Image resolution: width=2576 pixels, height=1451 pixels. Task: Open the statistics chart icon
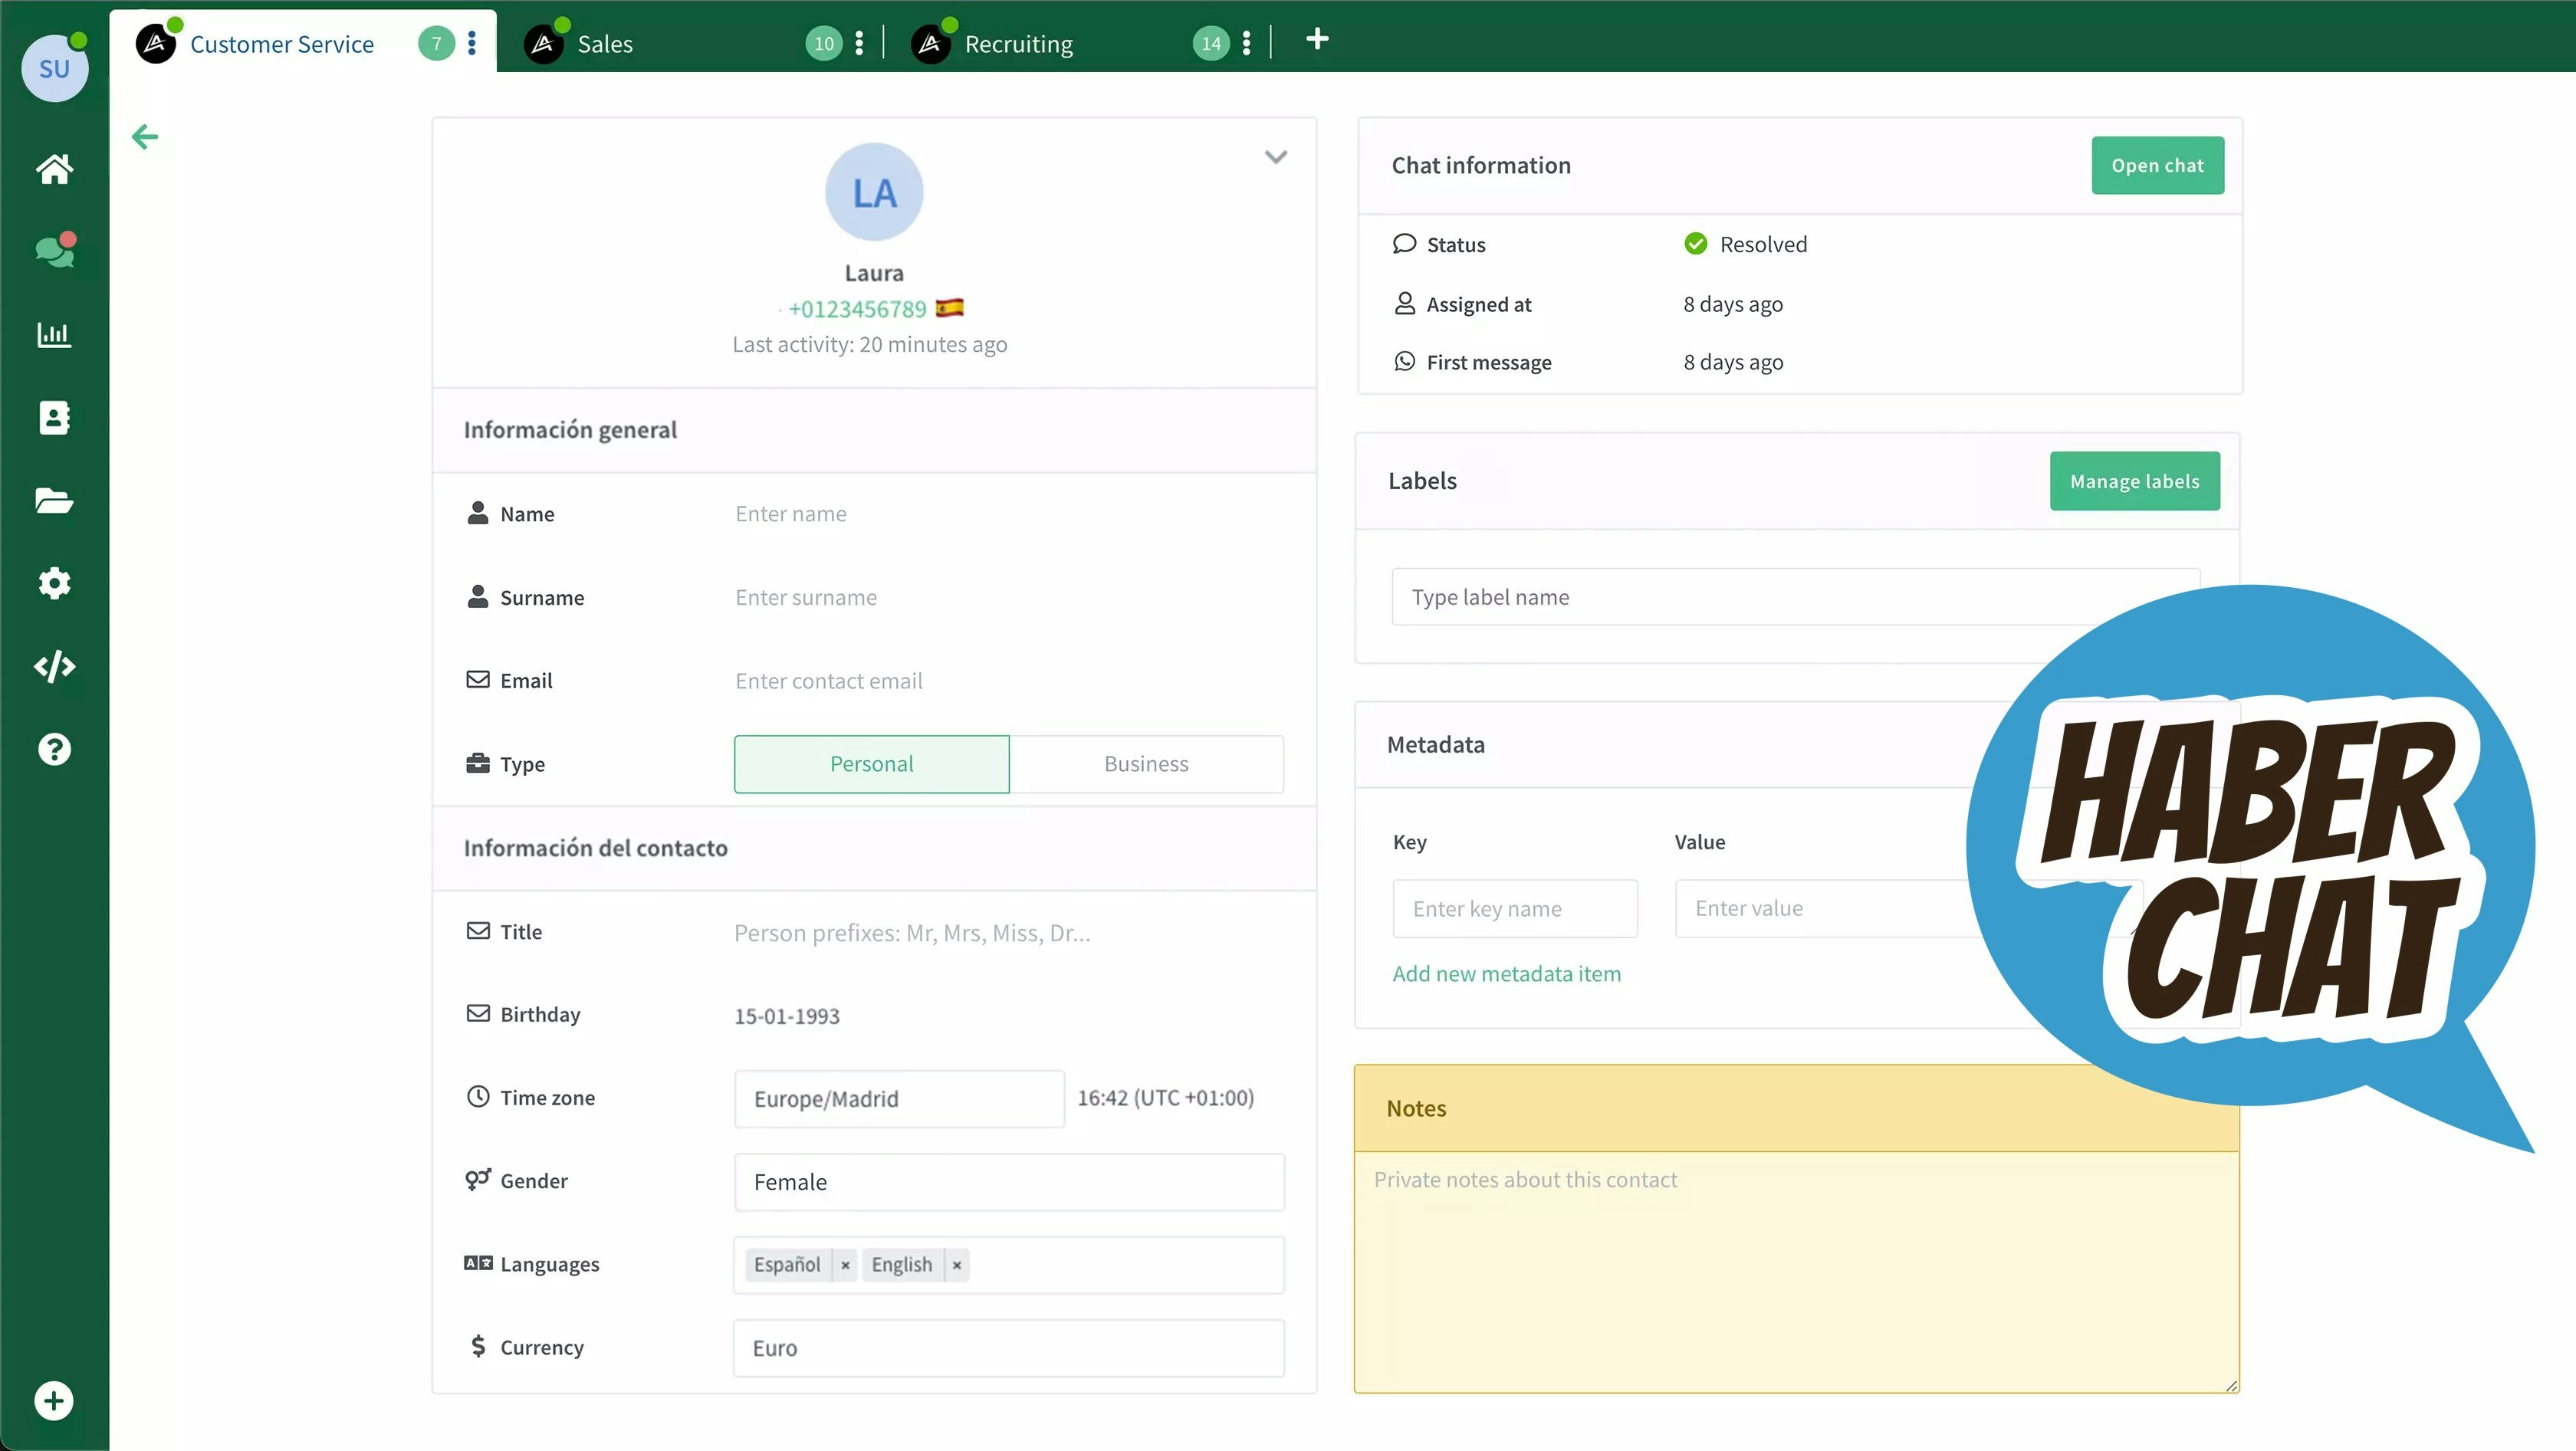54,334
